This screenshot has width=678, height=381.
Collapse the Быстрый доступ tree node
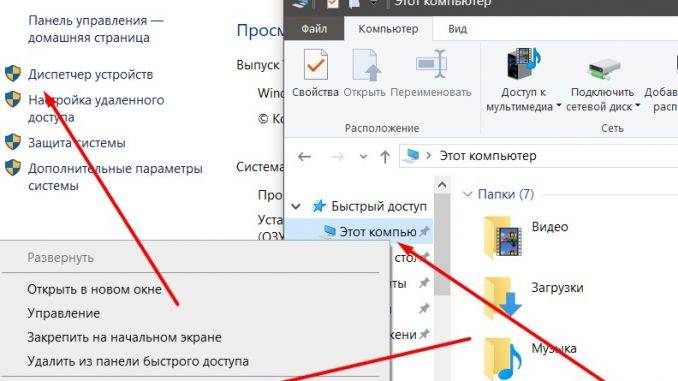pyautogui.click(x=296, y=206)
